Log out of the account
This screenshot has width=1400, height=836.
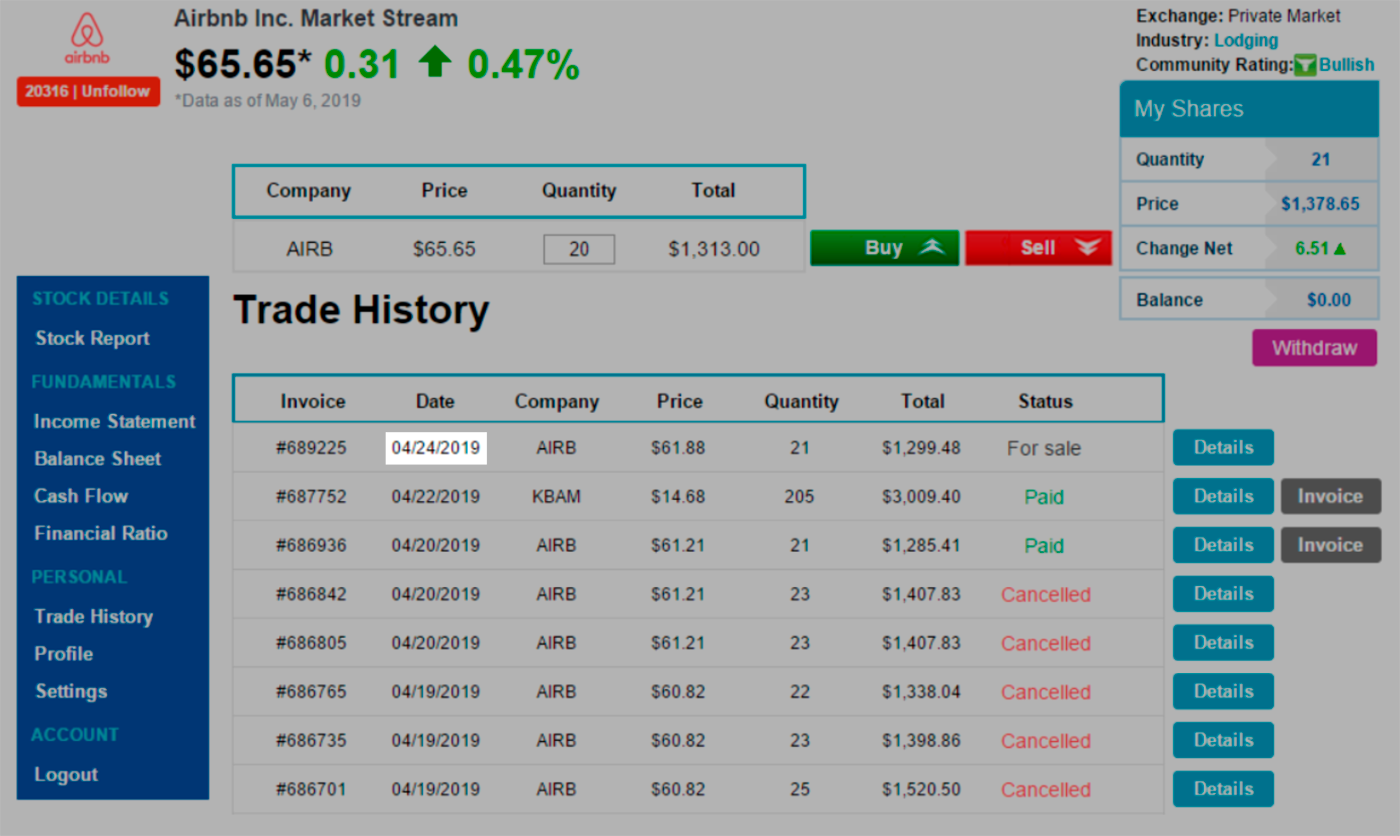66,774
